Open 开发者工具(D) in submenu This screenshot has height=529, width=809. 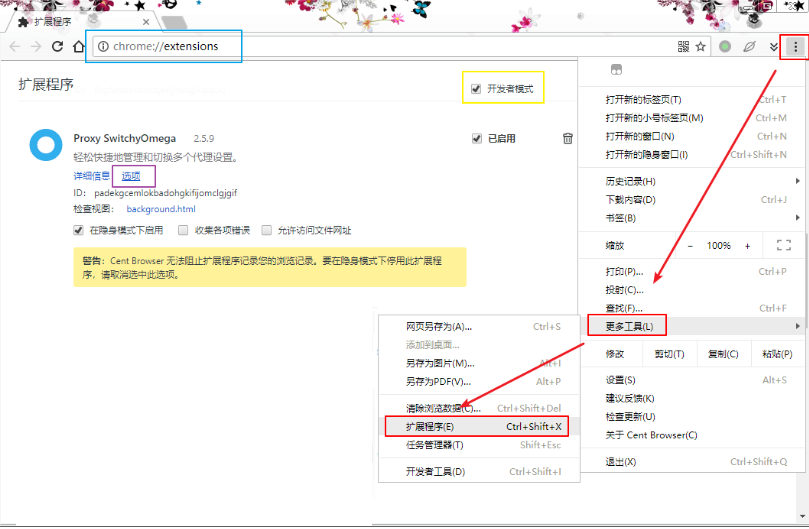479,472
